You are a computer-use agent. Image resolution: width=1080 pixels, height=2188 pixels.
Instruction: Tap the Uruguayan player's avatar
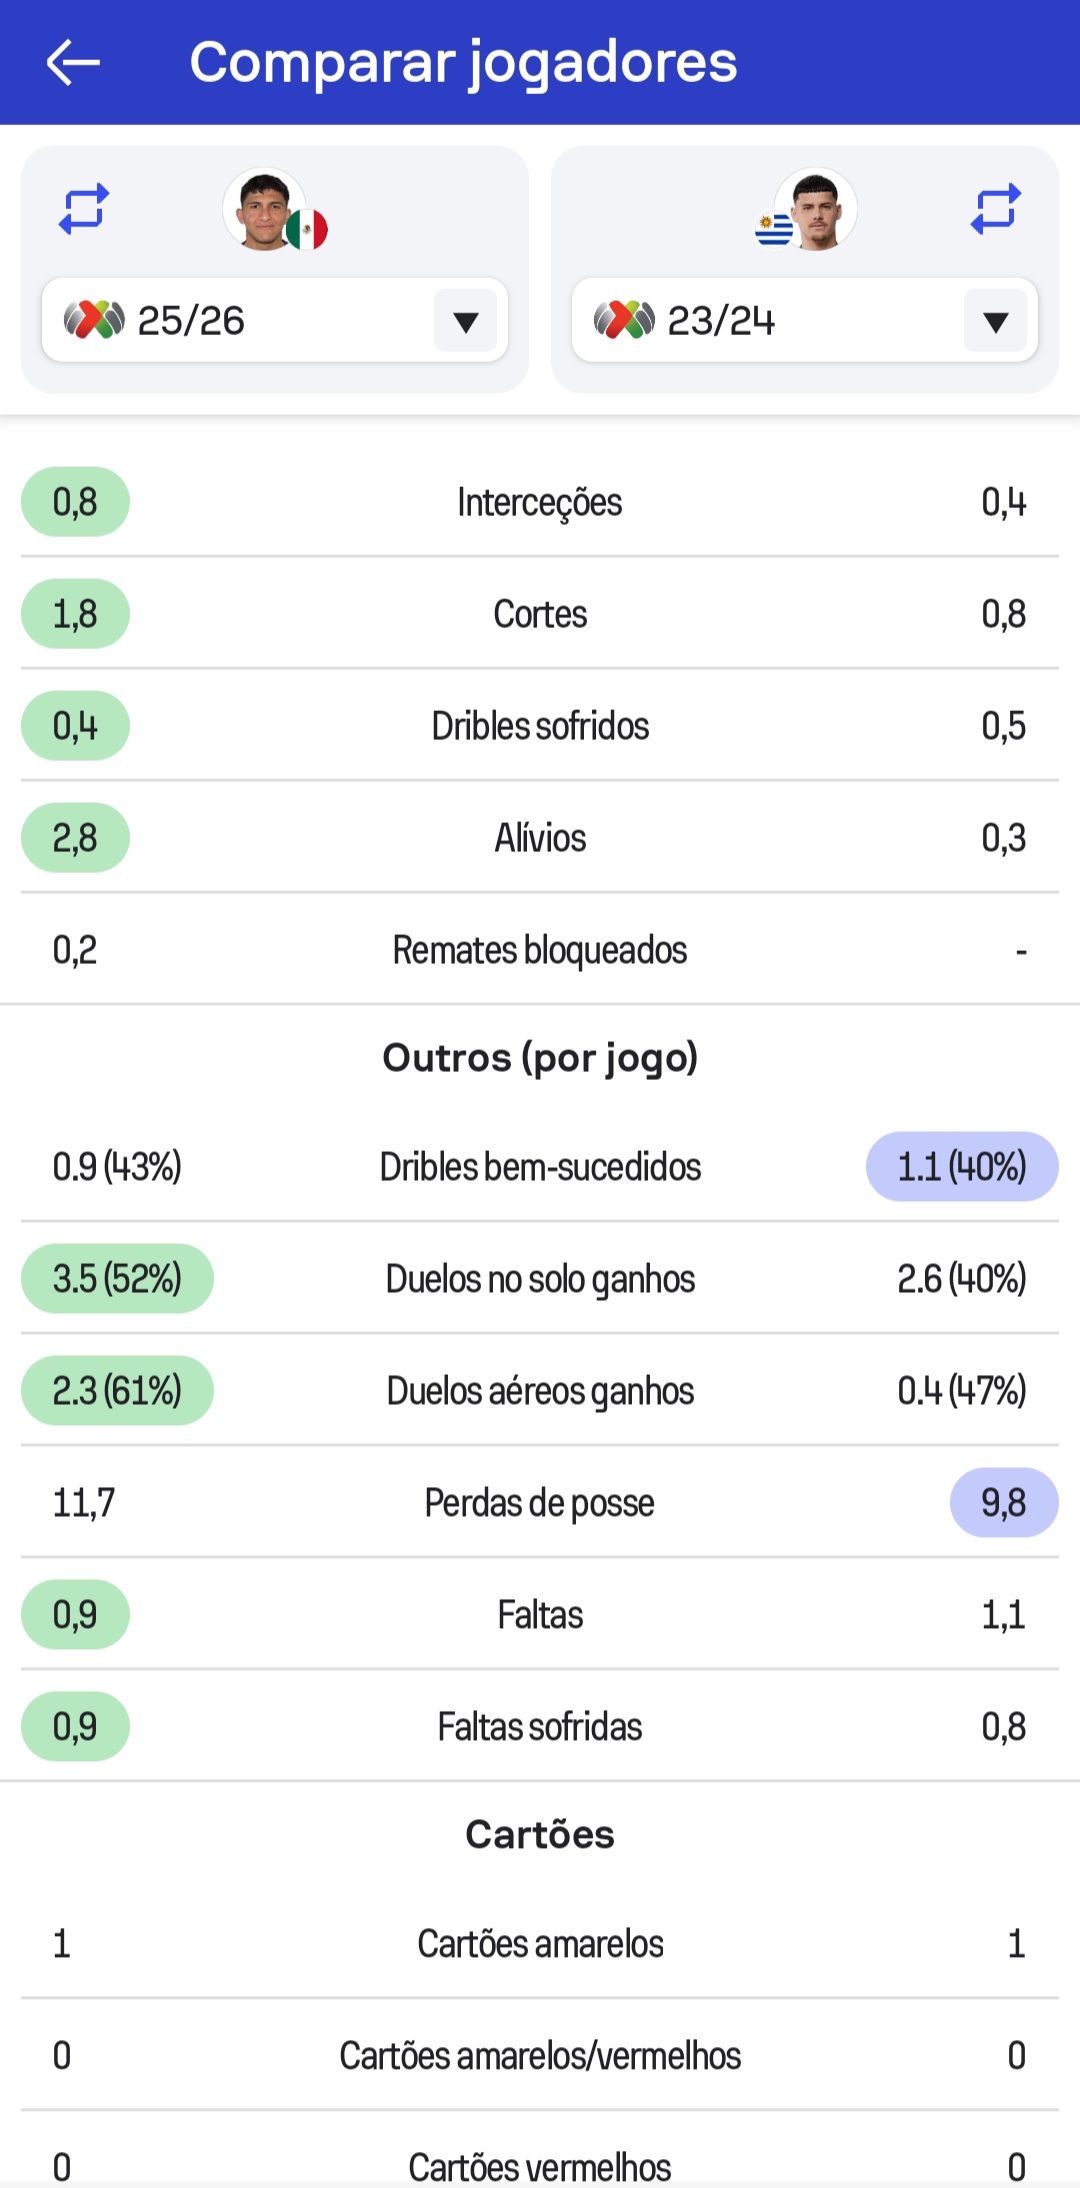pyautogui.click(x=818, y=209)
